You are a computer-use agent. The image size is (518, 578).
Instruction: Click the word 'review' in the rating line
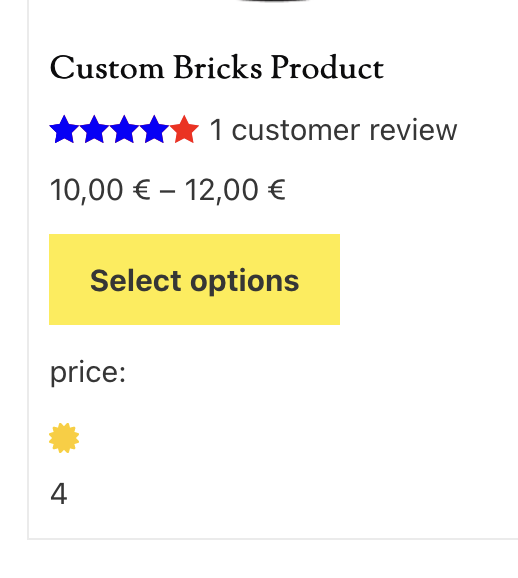click(x=413, y=130)
